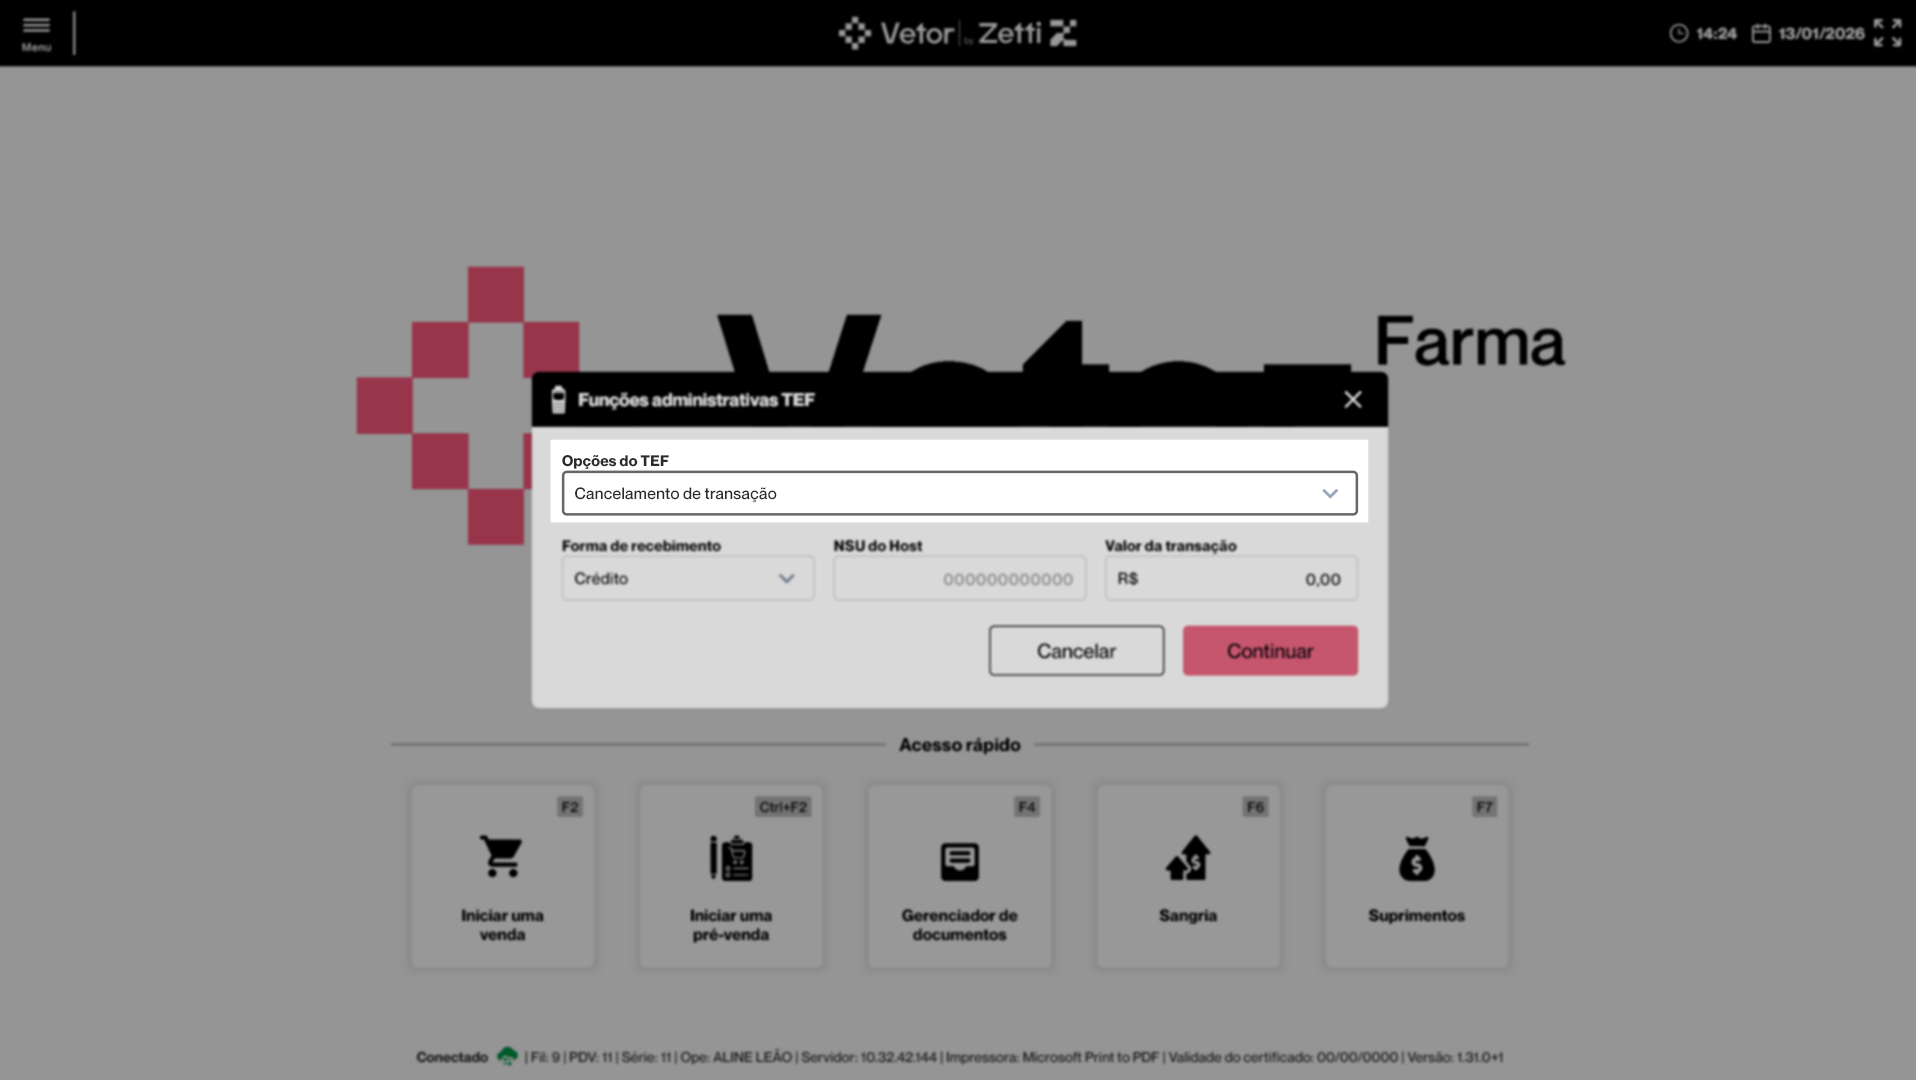Click the Validade do certificado status entry
The height and width of the screenshot is (1080, 1916).
tap(1283, 1057)
